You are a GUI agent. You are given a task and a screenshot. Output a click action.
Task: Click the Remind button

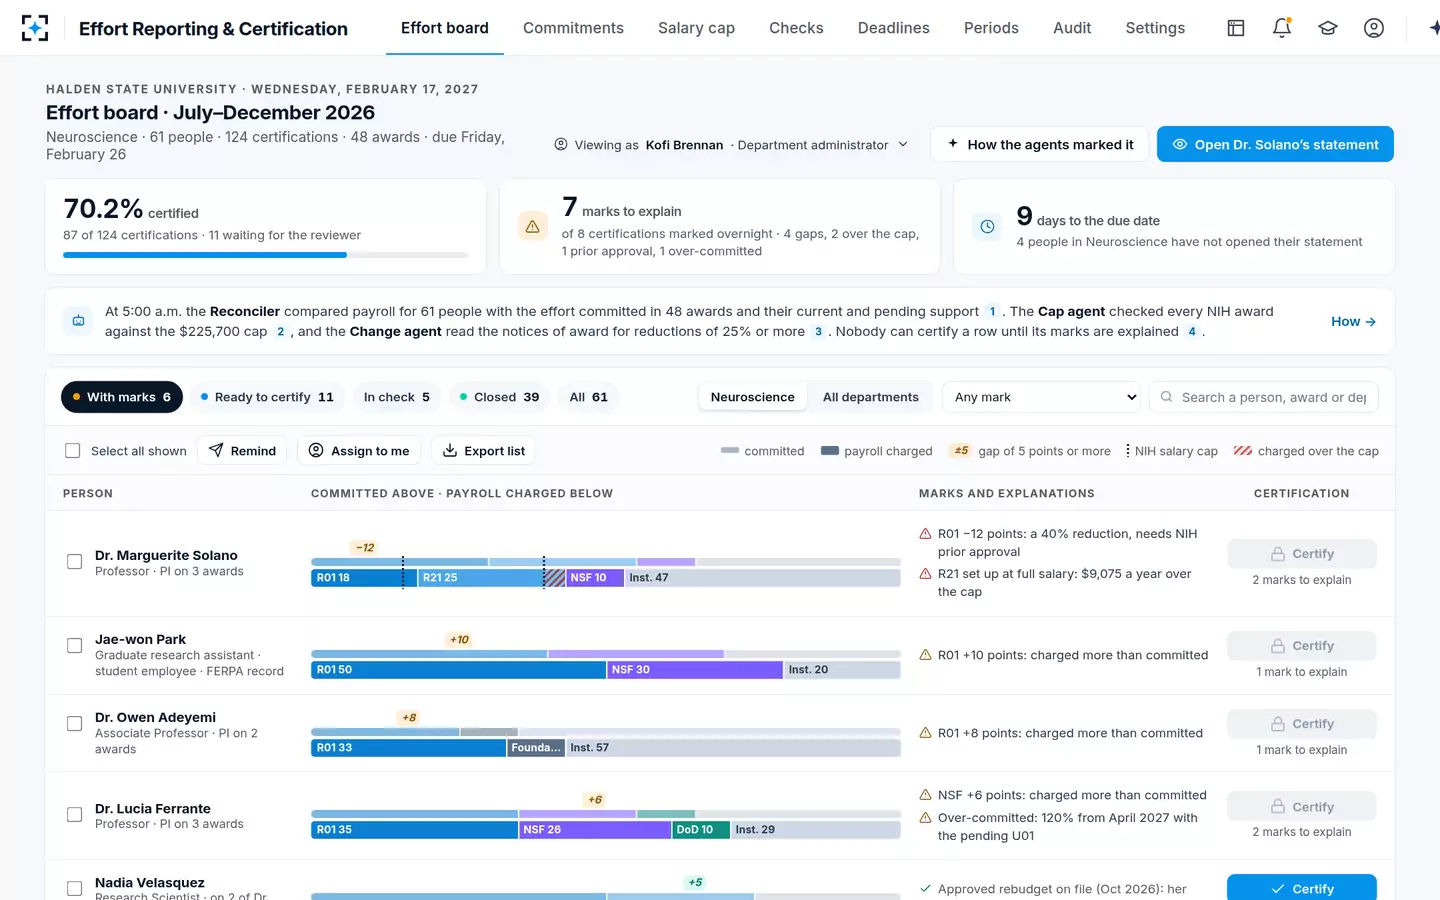(242, 451)
